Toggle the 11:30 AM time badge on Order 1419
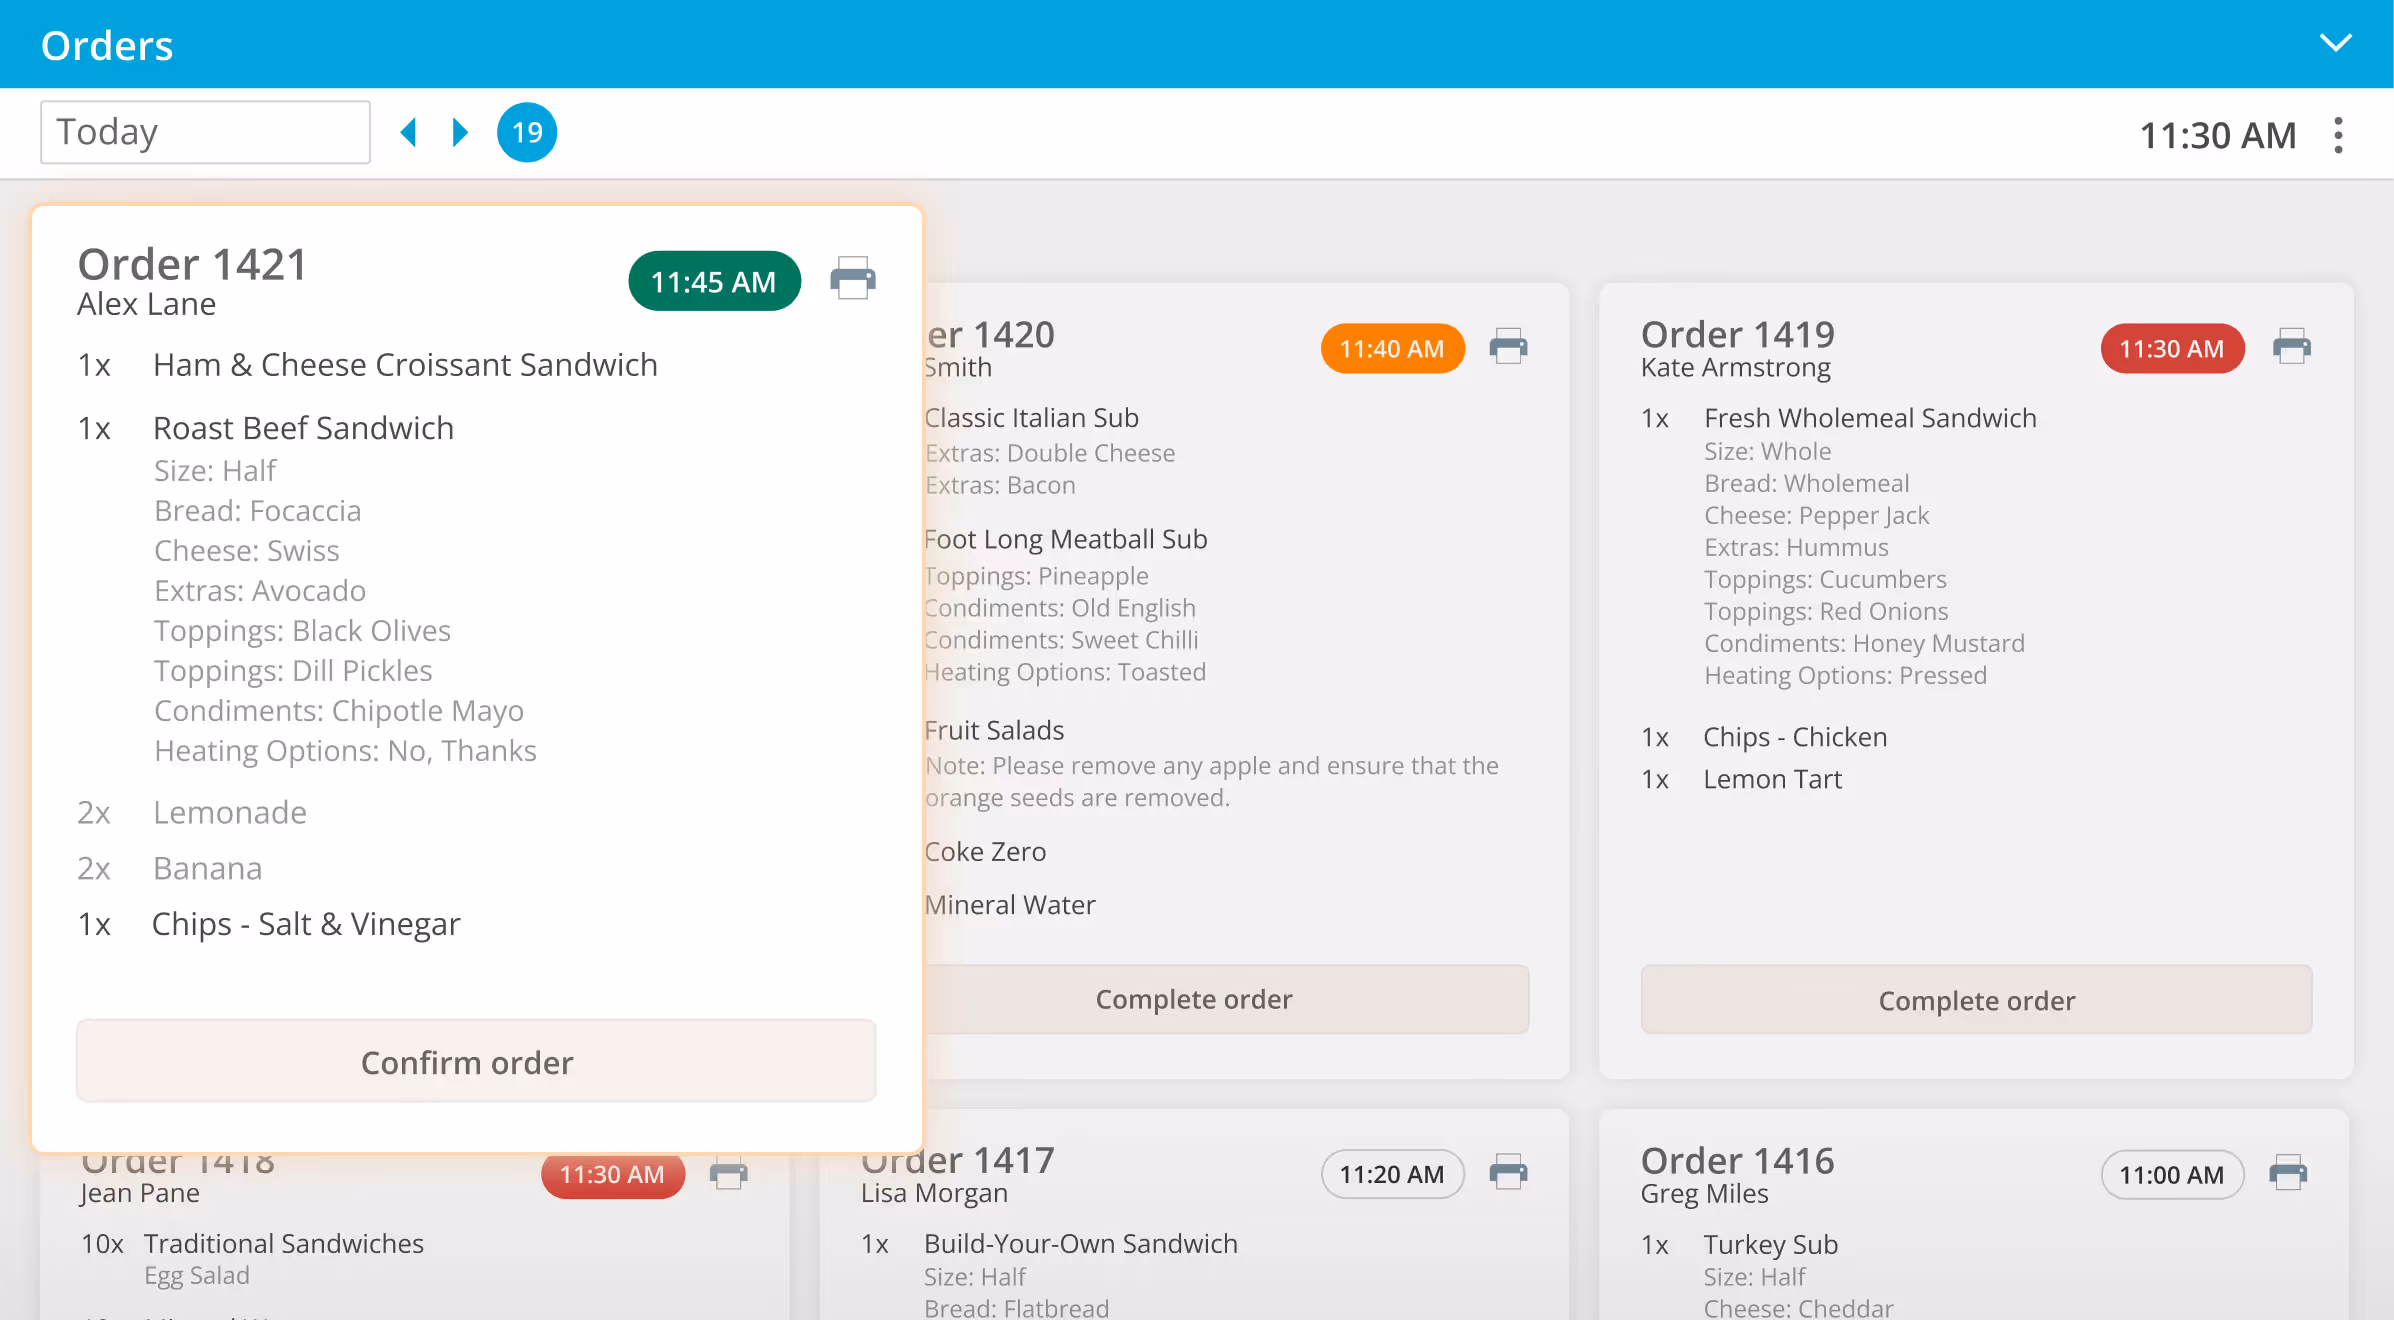The image size is (2394, 1320). click(2172, 348)
